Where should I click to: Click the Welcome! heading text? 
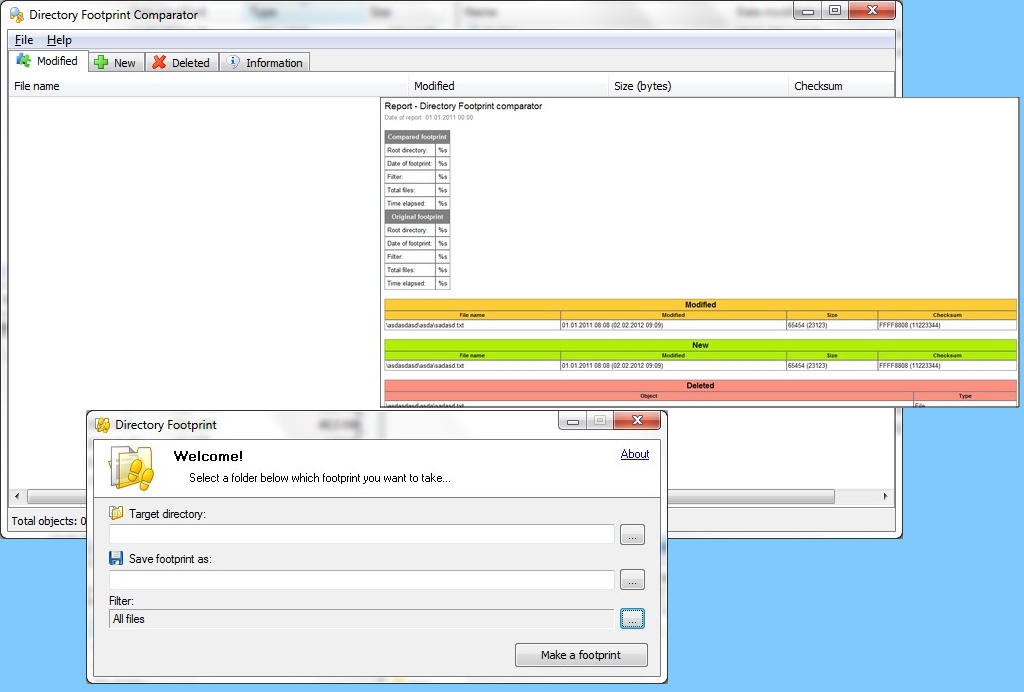(208, 456)
